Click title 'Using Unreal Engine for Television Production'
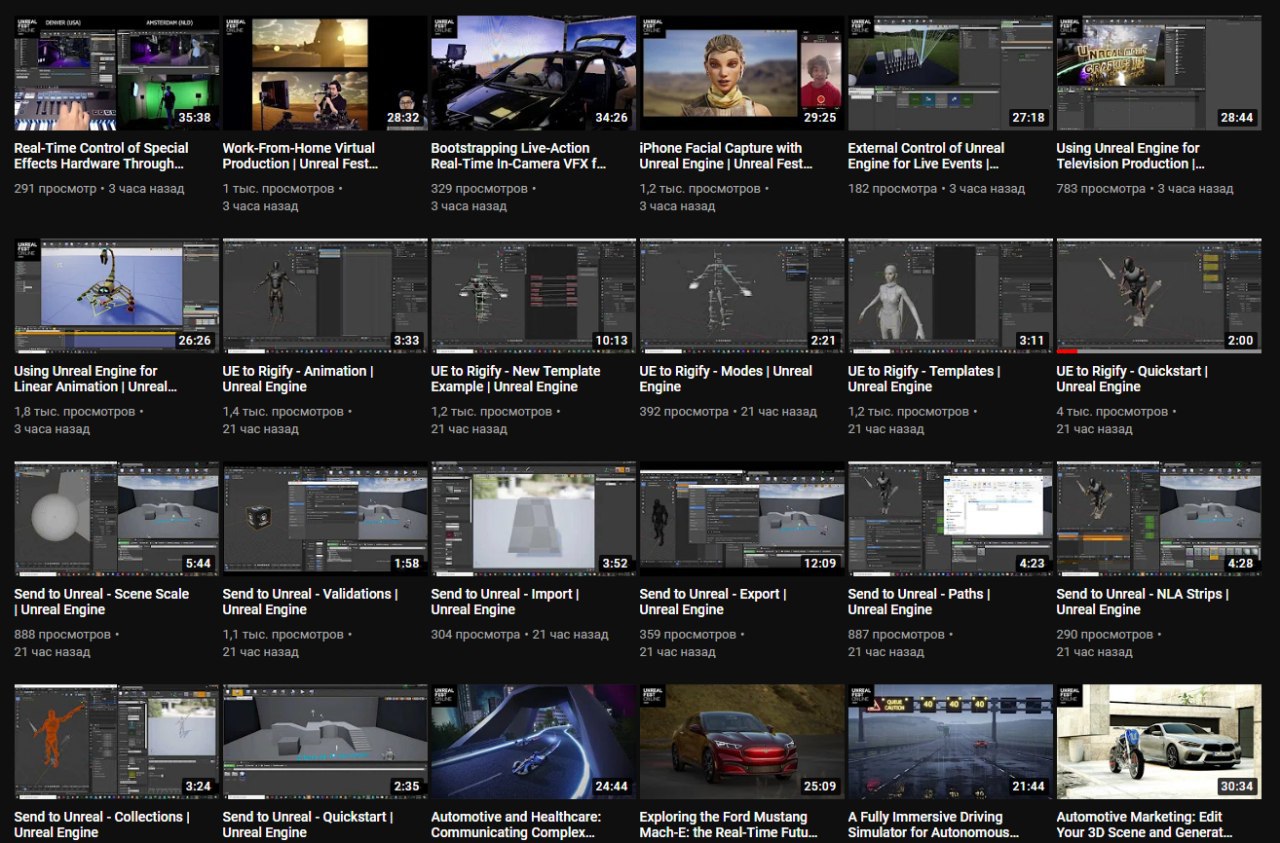This screenshot has height=843, width=1280. click(1131, 156)
